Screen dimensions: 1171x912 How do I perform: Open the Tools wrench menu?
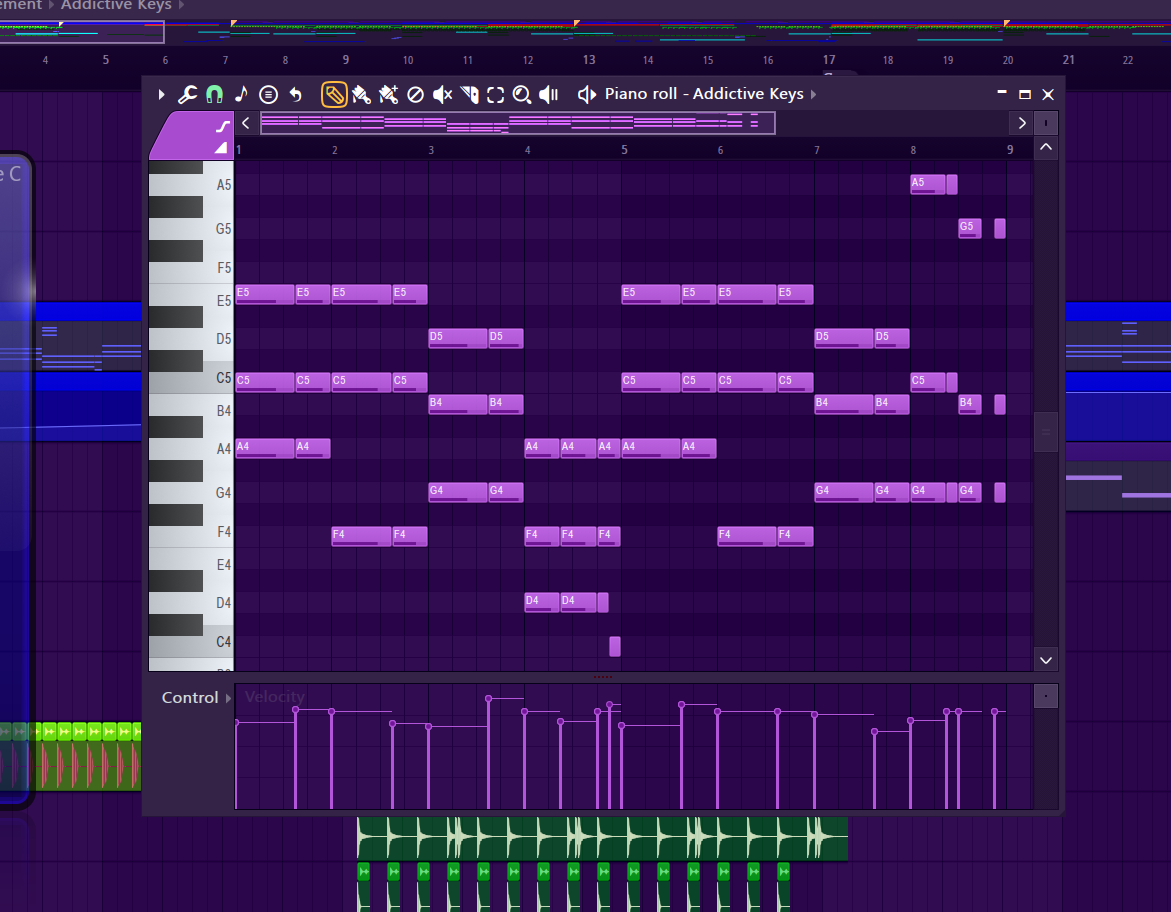tap(187, 95)
